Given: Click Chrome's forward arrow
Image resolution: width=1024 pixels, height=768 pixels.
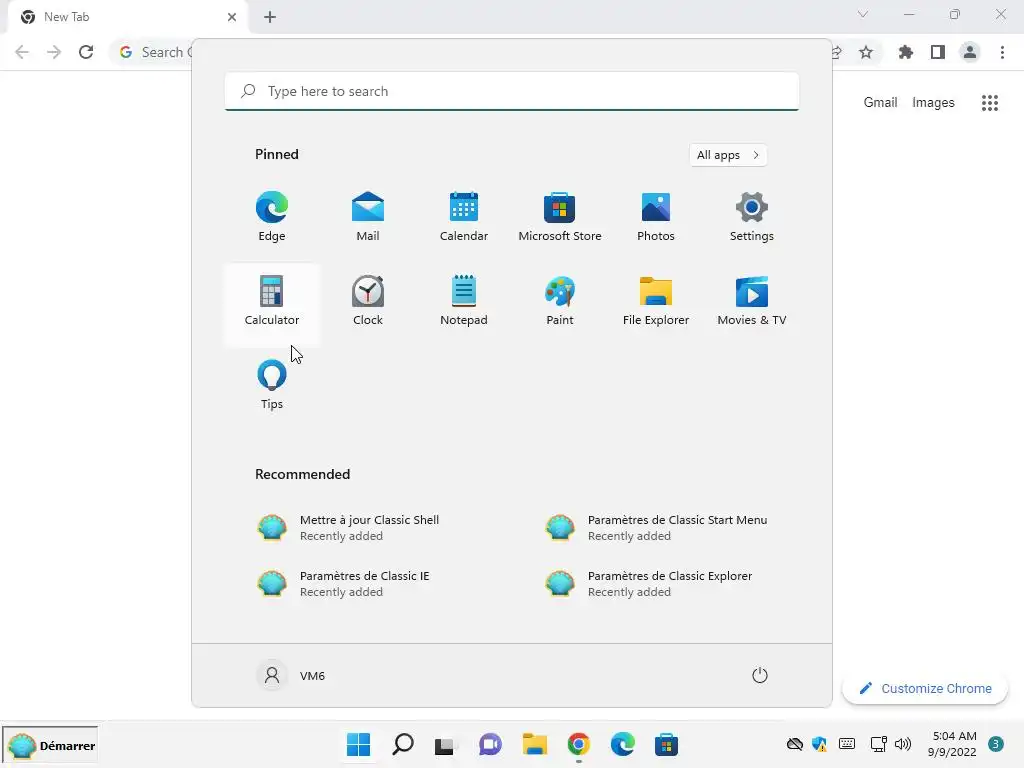Looking at the screenshot, I should click(x=54, y=52).
